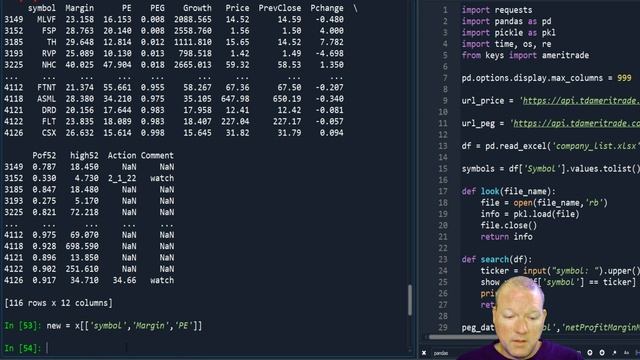Image resolution: width=640 pixels, height=360 pixels.
Task: Click the 'high52' column header
Action: coord(84,156)
